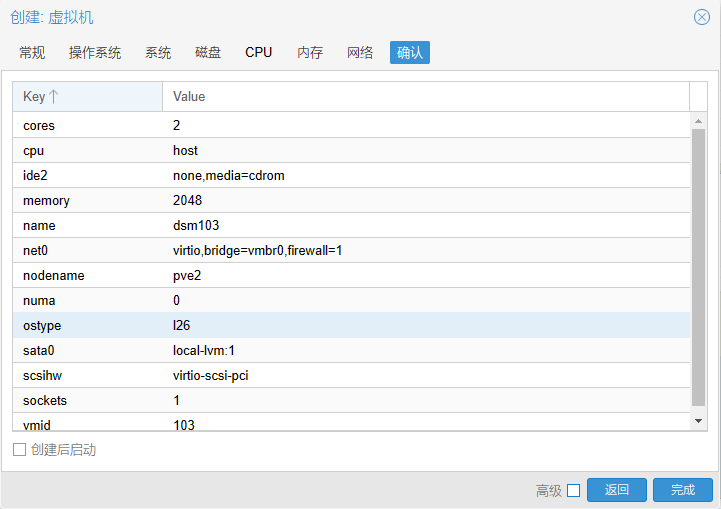Viewport: 721px width, 509px height.
Task: Click the value 'none,media=cdrom'
Action: click(x=229, y=176)
